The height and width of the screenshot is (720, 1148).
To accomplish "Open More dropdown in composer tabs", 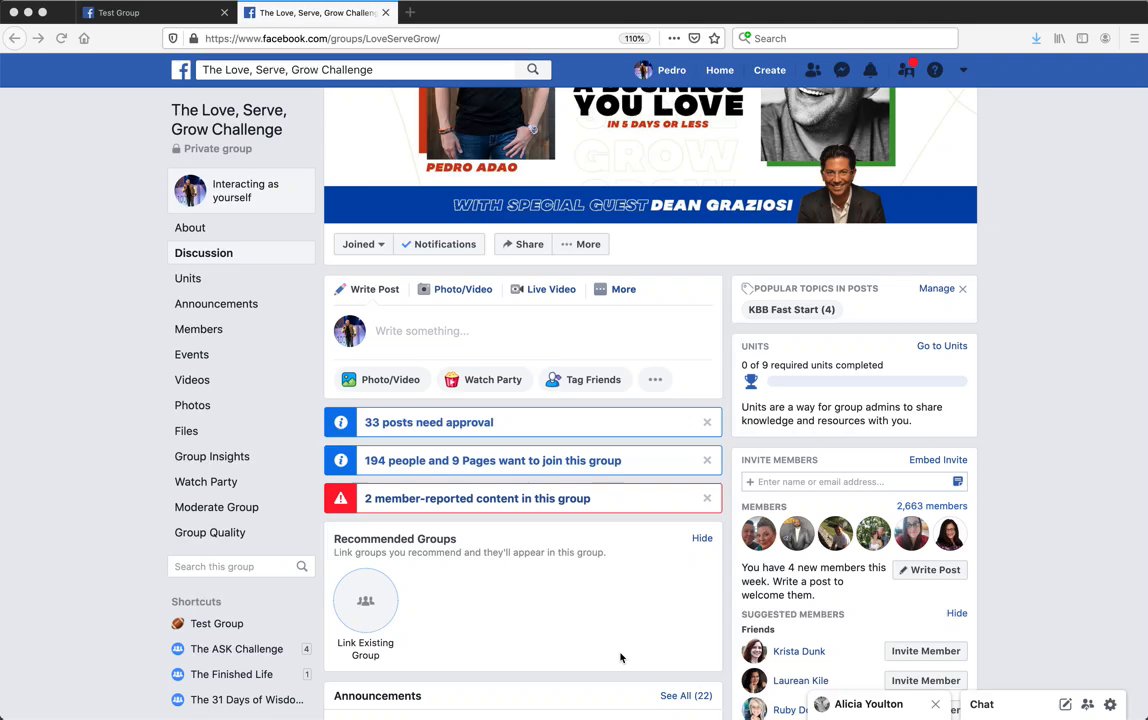I will point(615,289).
